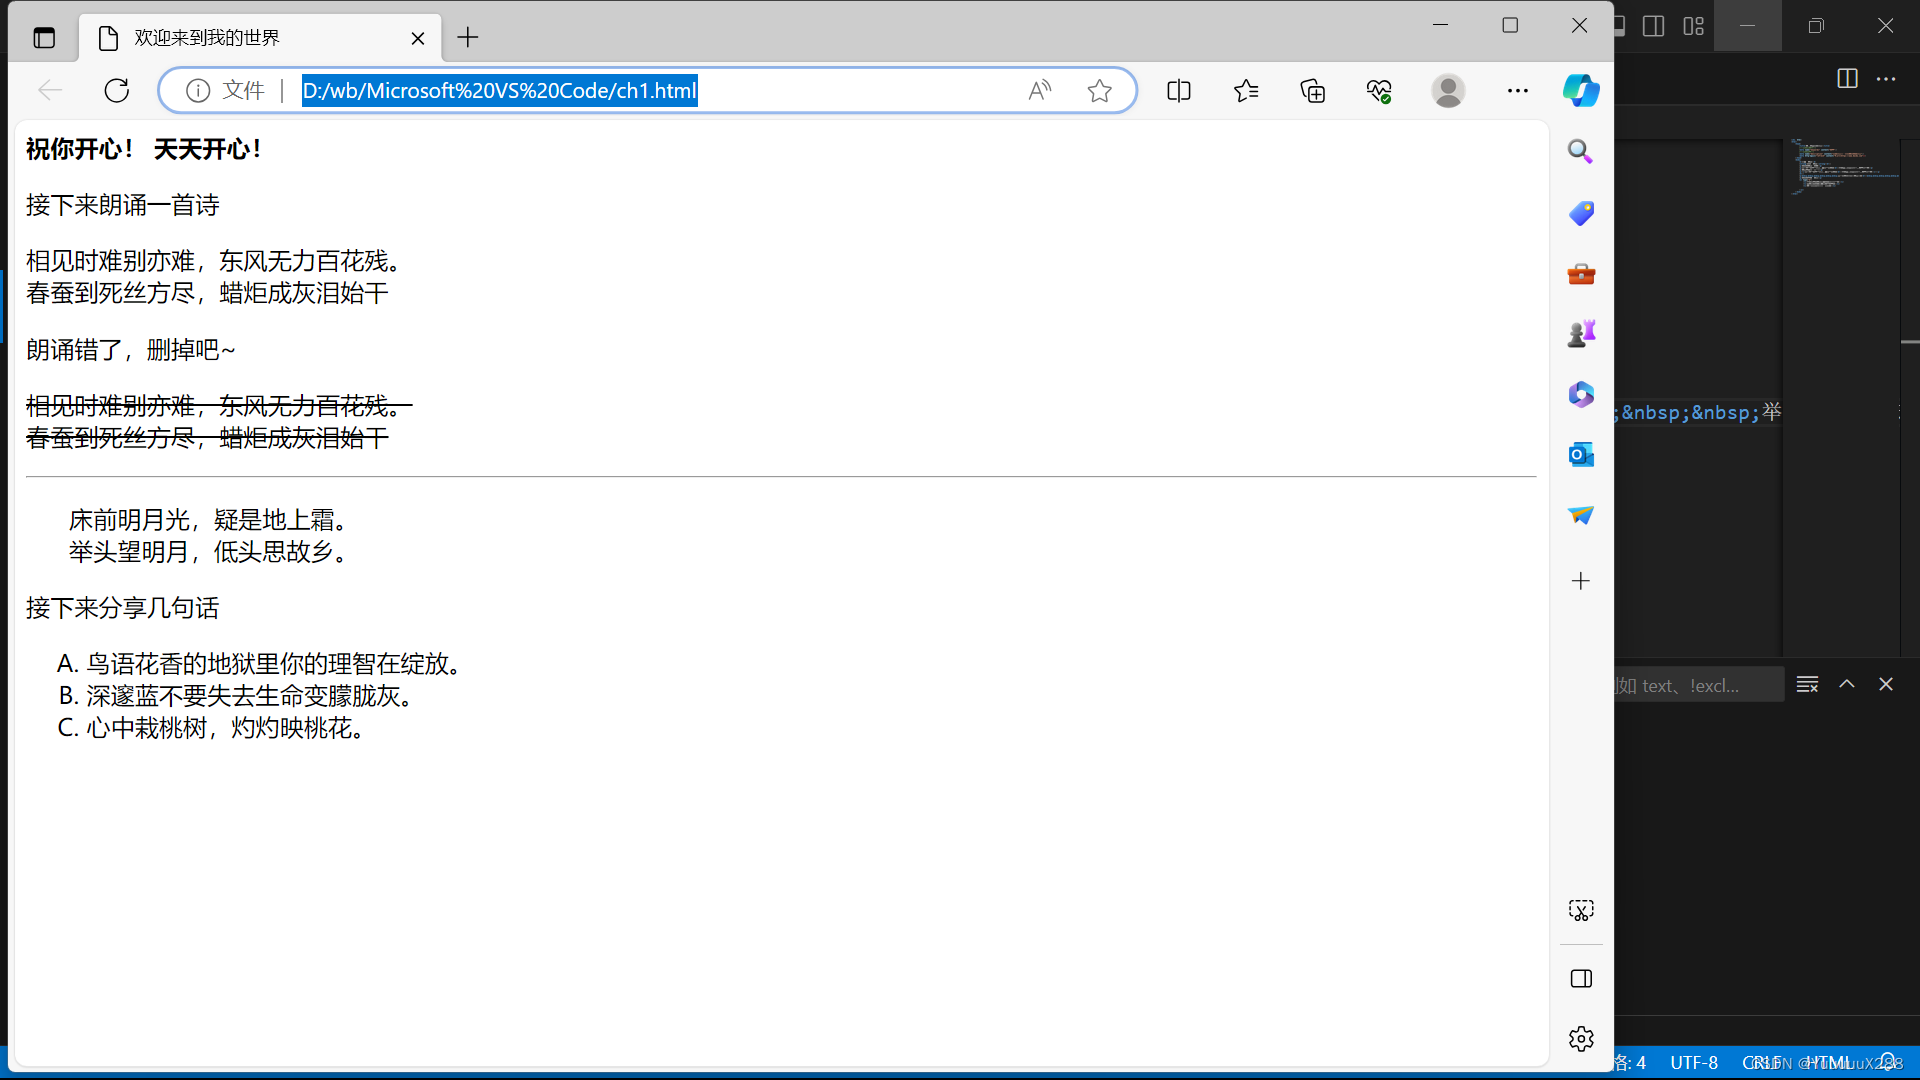Open the Collections icon
This screenshot has height=1080, width=1920.
[1313, 91]
